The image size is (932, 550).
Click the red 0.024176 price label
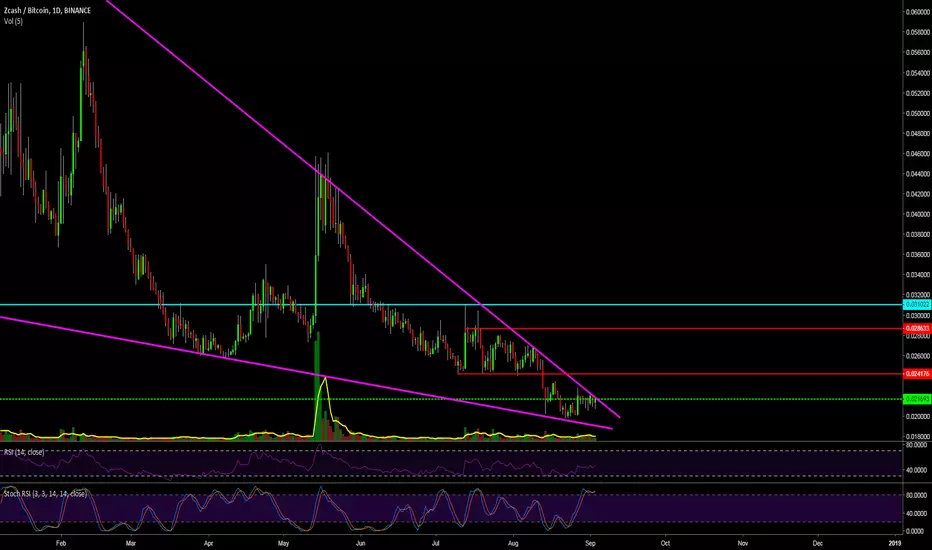tap(917, 374)
